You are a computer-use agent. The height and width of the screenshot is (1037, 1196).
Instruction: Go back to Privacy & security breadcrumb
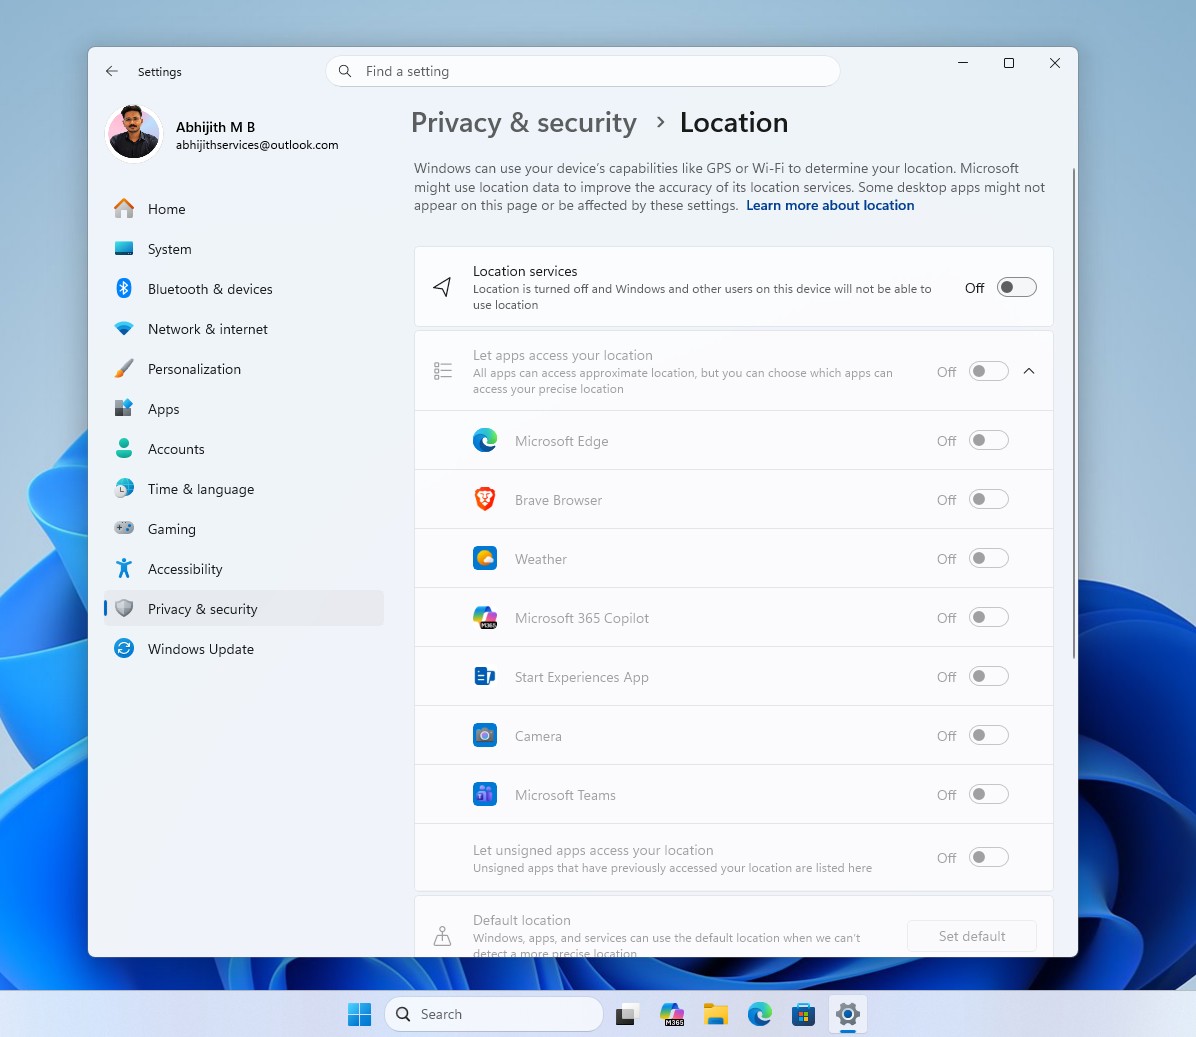click(x=524, y=122)
